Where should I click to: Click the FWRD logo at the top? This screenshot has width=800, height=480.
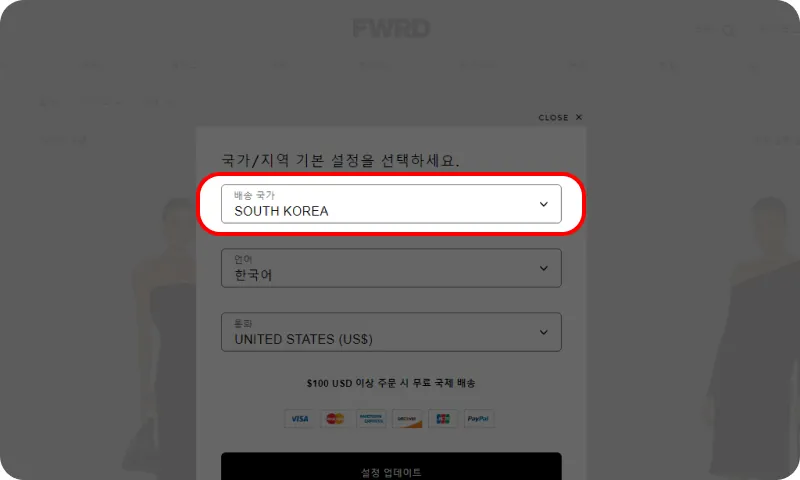point(391,29)
